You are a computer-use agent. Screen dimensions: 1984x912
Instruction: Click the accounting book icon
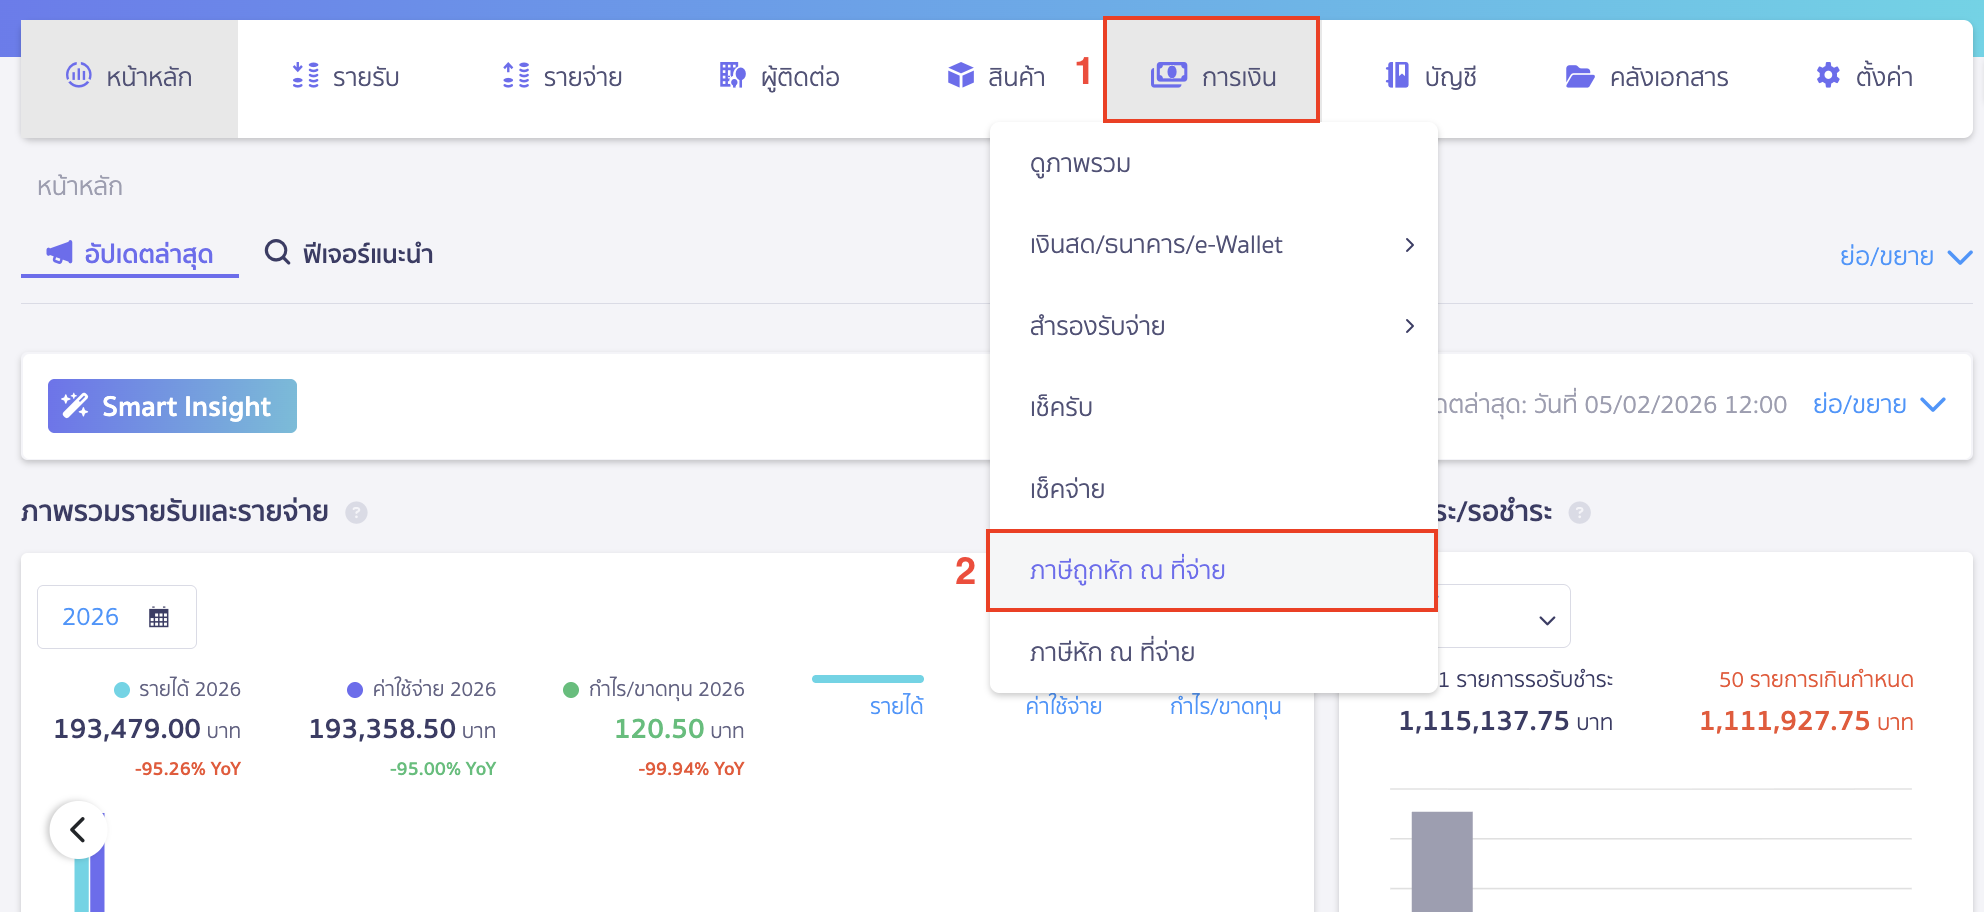coord(1397,76)
